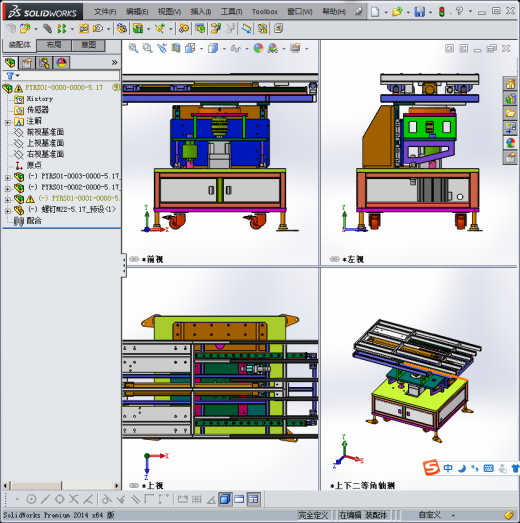
Task: Click the Smart Fasteners icon
Action: pyautogui.click(x=83, y=29)
